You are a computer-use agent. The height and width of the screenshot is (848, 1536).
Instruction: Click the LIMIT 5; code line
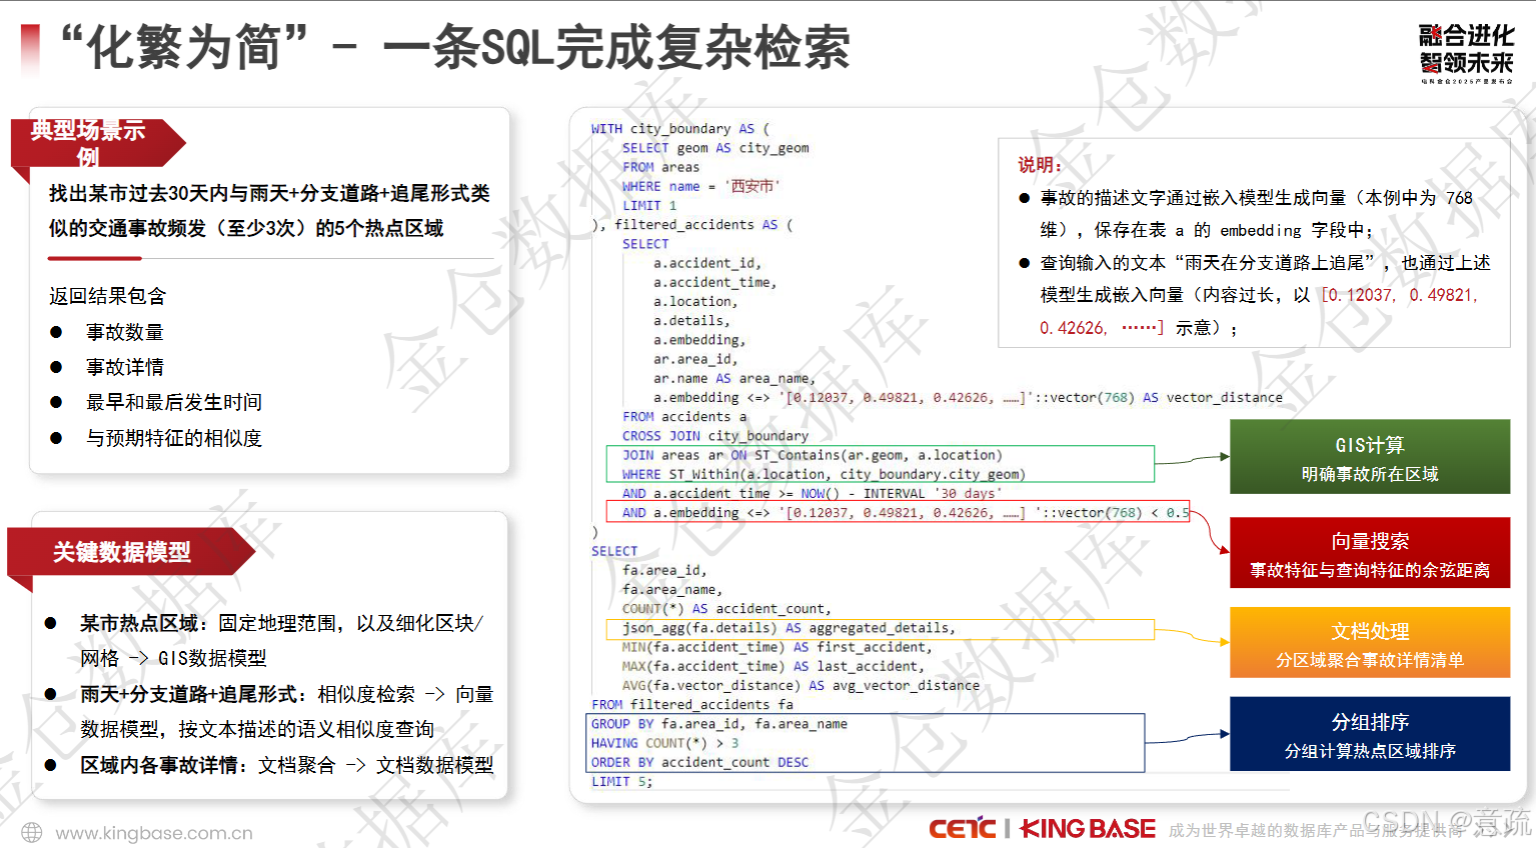click(622, 781)
